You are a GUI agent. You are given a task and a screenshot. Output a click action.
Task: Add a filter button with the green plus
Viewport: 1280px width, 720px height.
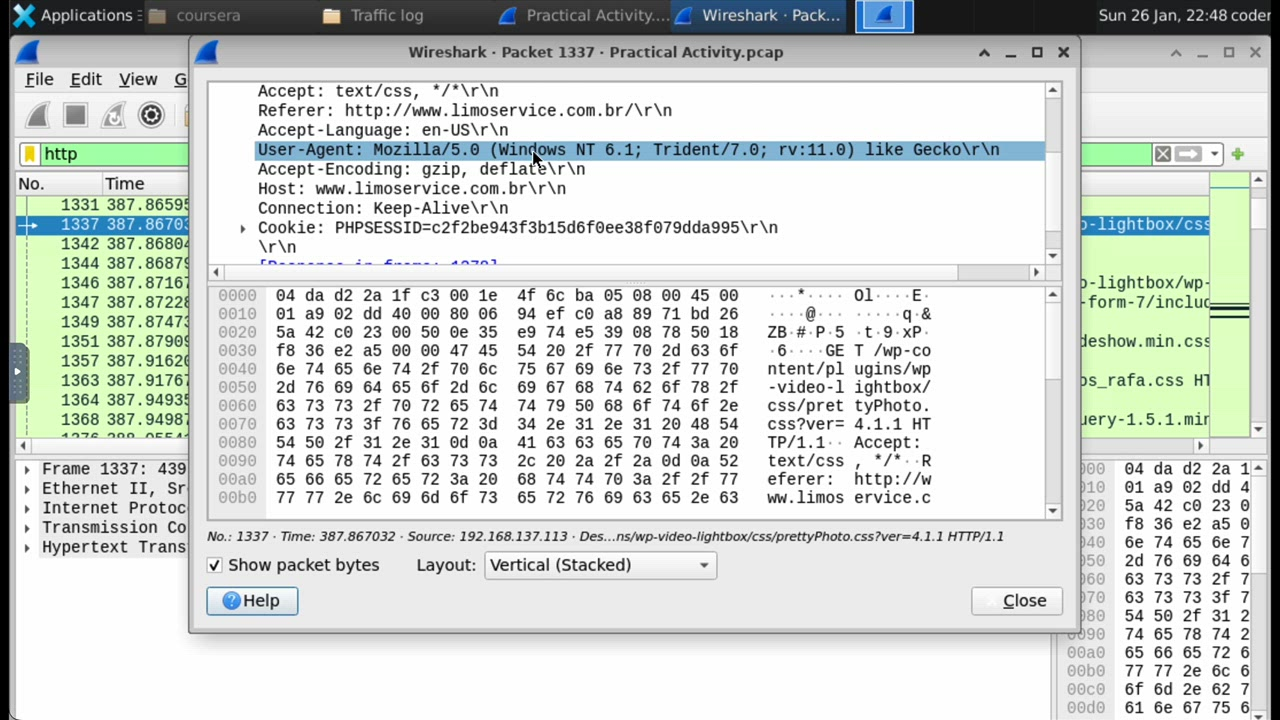click(x=1238, y=154)
